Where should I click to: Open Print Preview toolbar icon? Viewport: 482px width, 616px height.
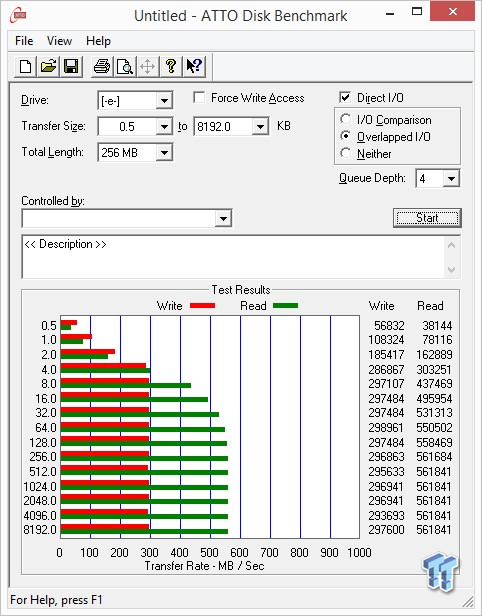click(x=125, y=66)
